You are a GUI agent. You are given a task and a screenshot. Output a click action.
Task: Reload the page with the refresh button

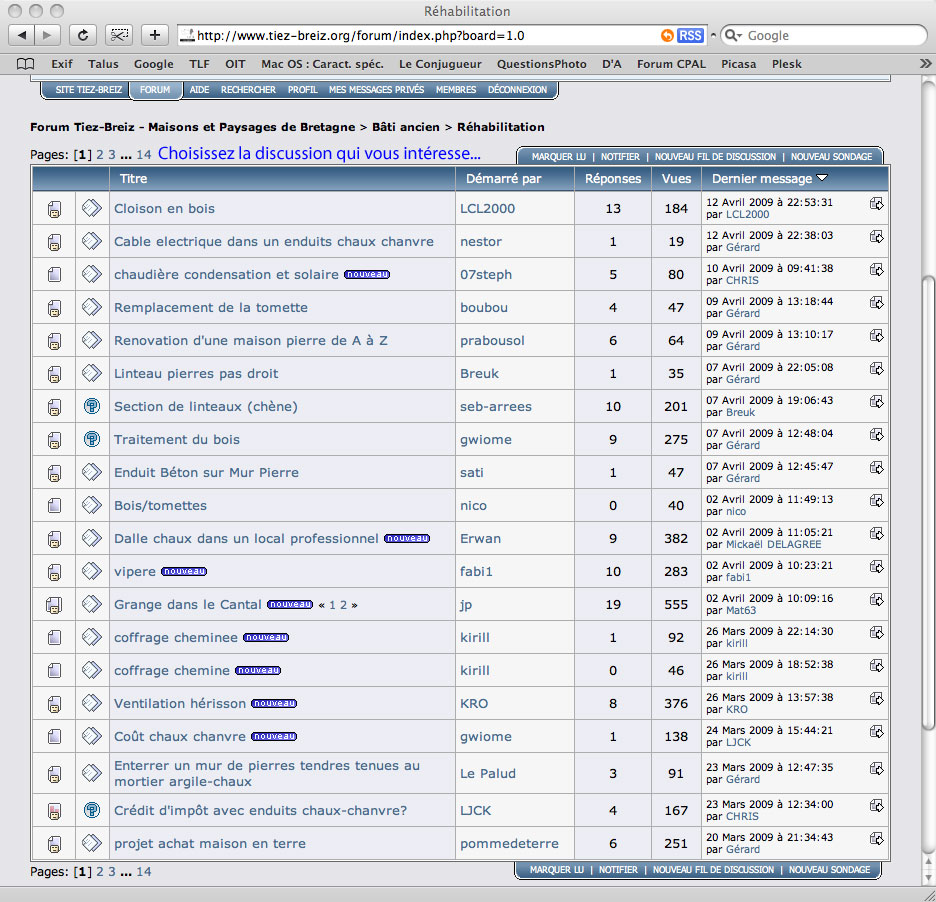click(82, 35)
